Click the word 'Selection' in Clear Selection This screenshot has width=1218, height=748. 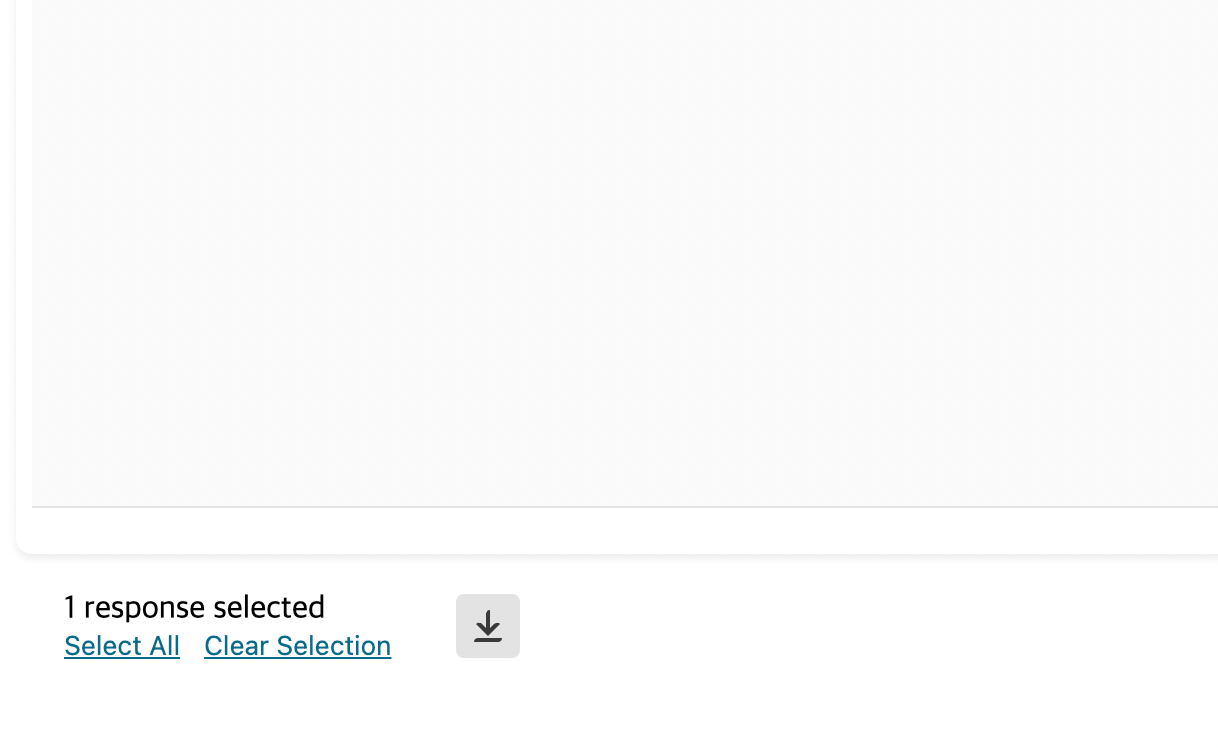[334, 646]
